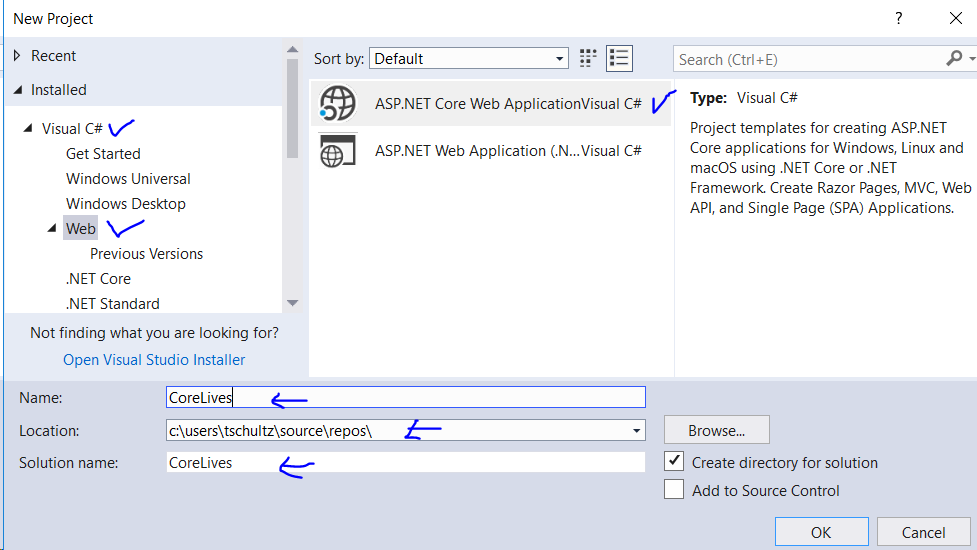Viewport: 977px width, 550px height.
Task: Switch to medium icons list view
Action: (619, 59)
